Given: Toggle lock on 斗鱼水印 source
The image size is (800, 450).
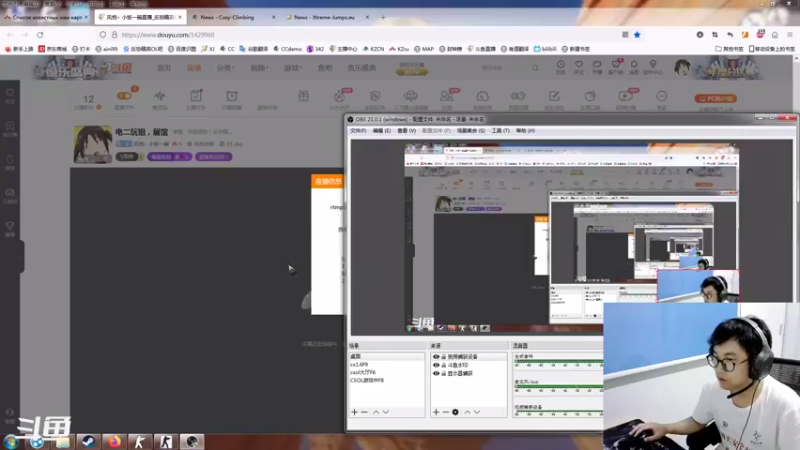Looking at the screenshot, I should (x=443, y=365).
